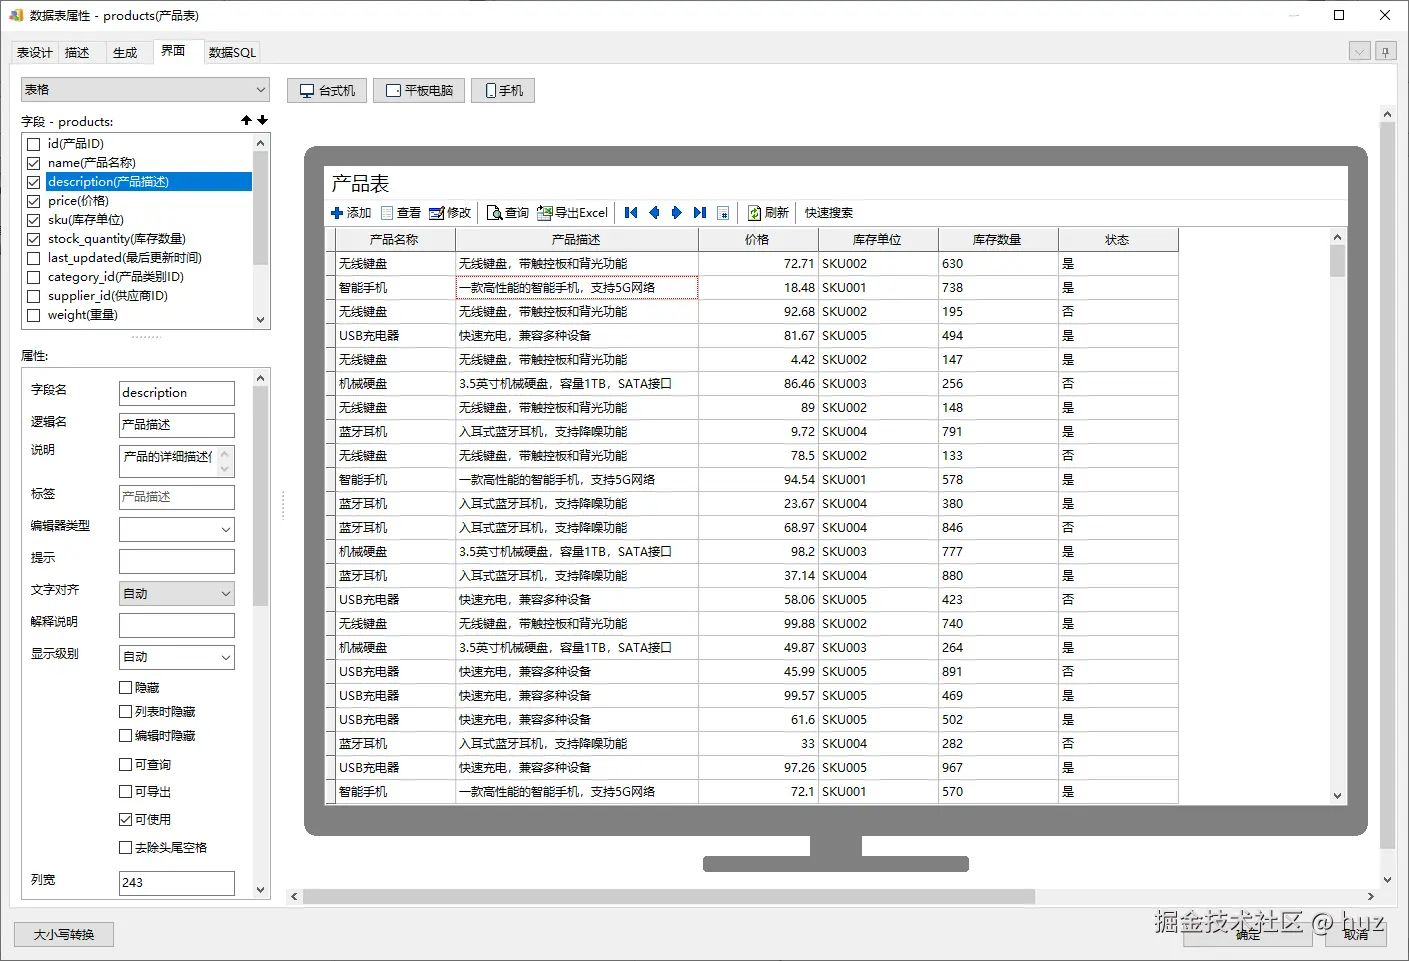Switch to the 数据SQL tab
The height and width of the screenshot is (961, 1409).
[x=232, y=53]
